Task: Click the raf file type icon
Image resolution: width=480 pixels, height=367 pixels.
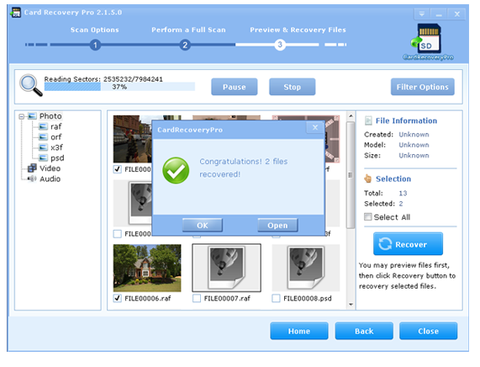Action: pos(43,127)
